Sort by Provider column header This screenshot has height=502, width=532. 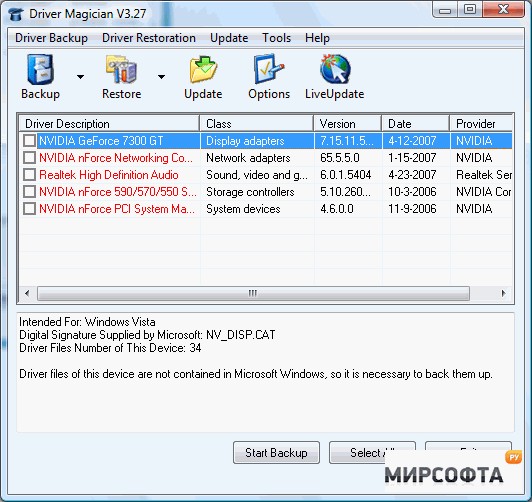coord(481,123)
